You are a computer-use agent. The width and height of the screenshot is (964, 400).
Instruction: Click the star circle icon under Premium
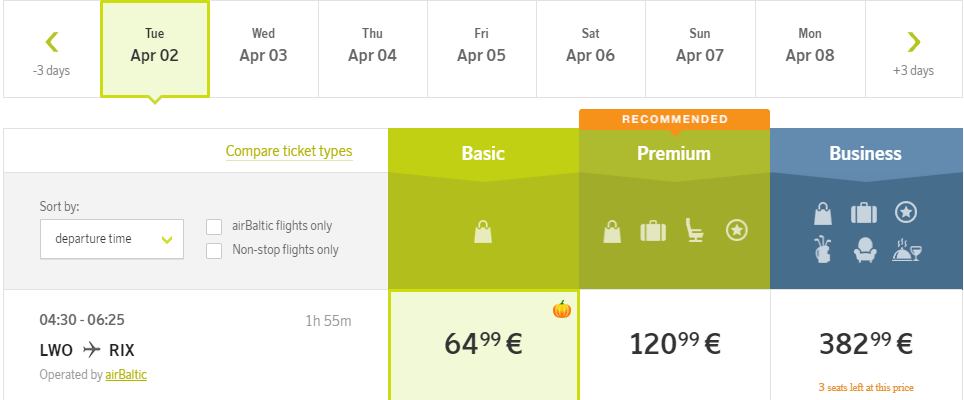[x=737, y=232]
